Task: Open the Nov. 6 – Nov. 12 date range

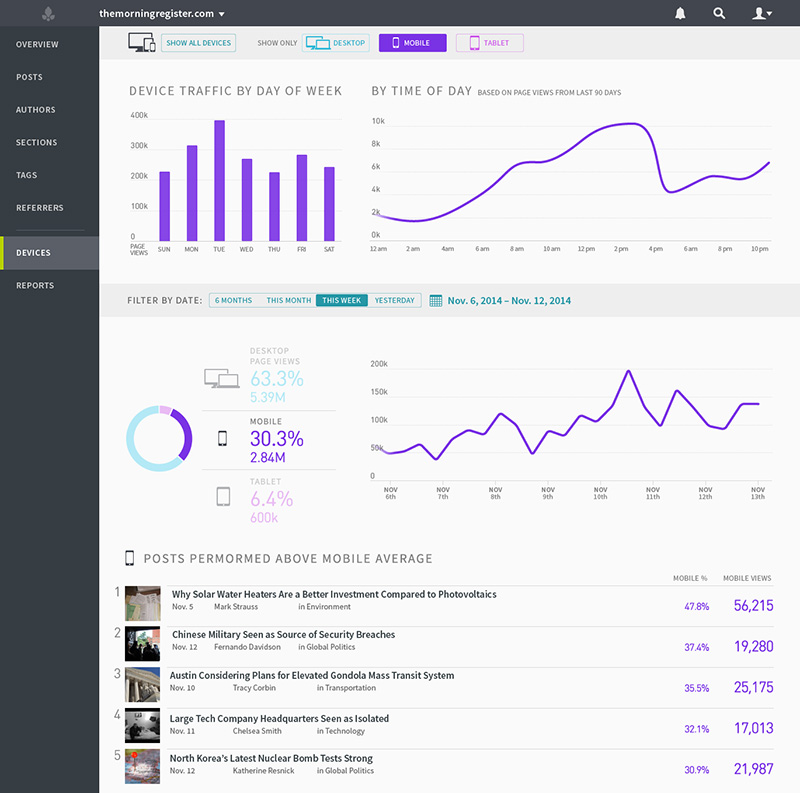Action: 509,301
